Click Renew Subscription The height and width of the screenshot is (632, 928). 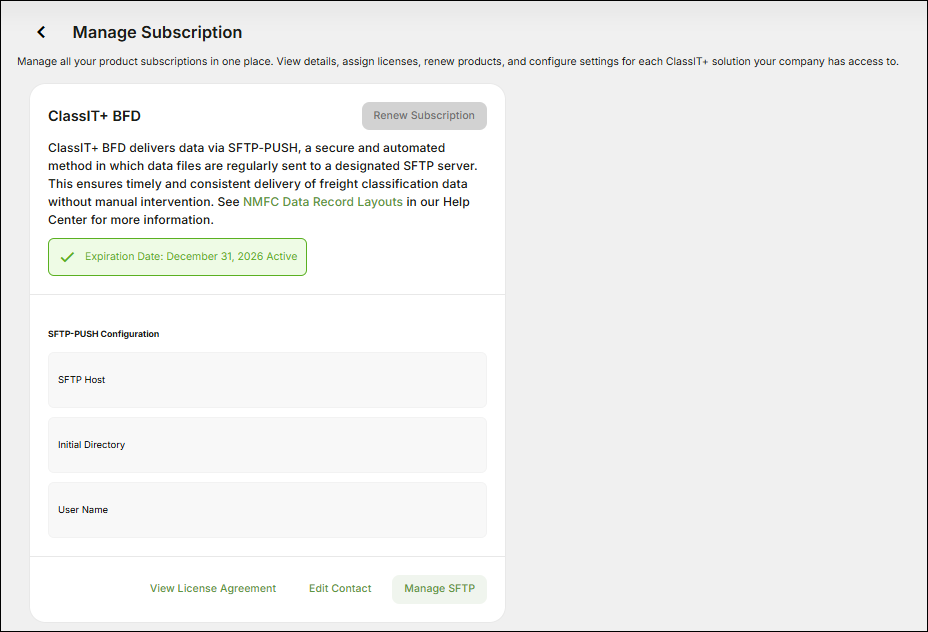click(x=424, y=116)
